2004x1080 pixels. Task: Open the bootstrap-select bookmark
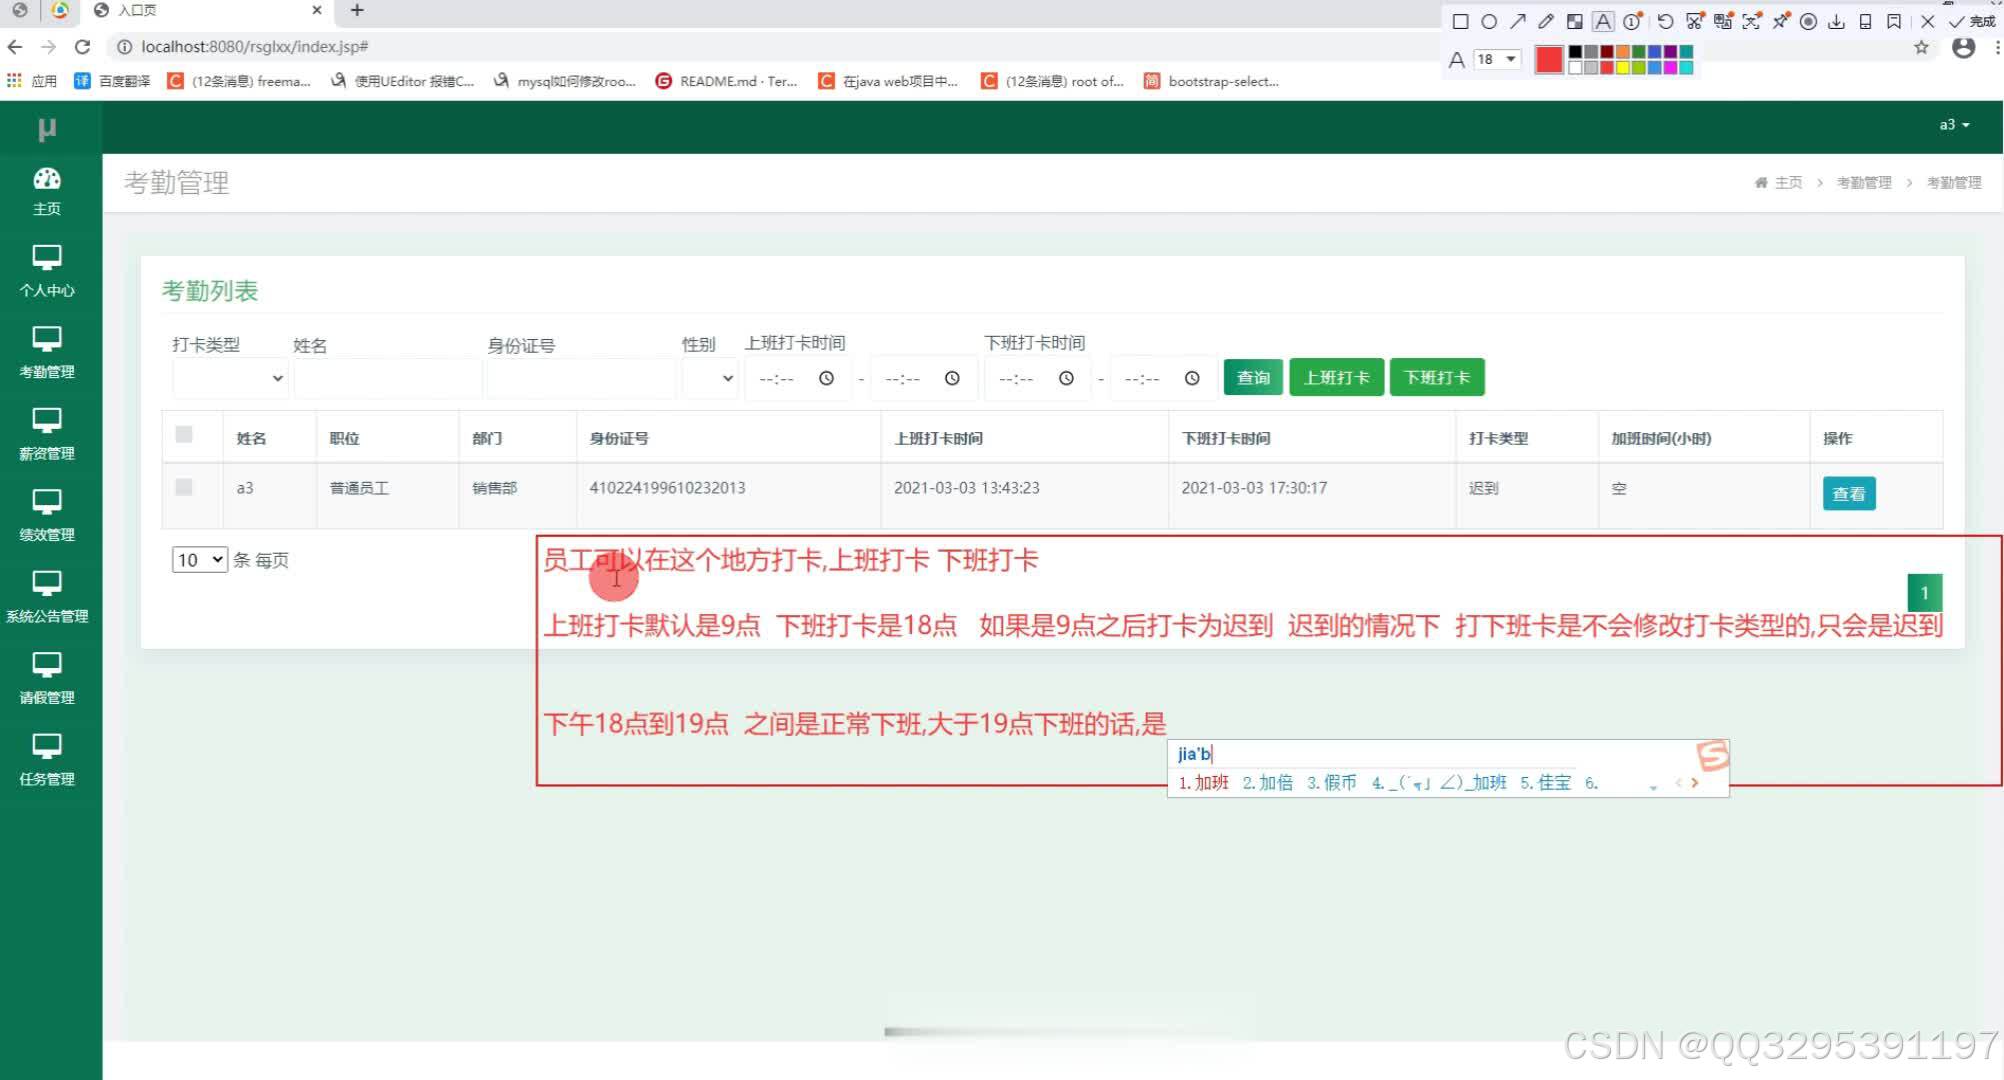tap(1211, 81)
